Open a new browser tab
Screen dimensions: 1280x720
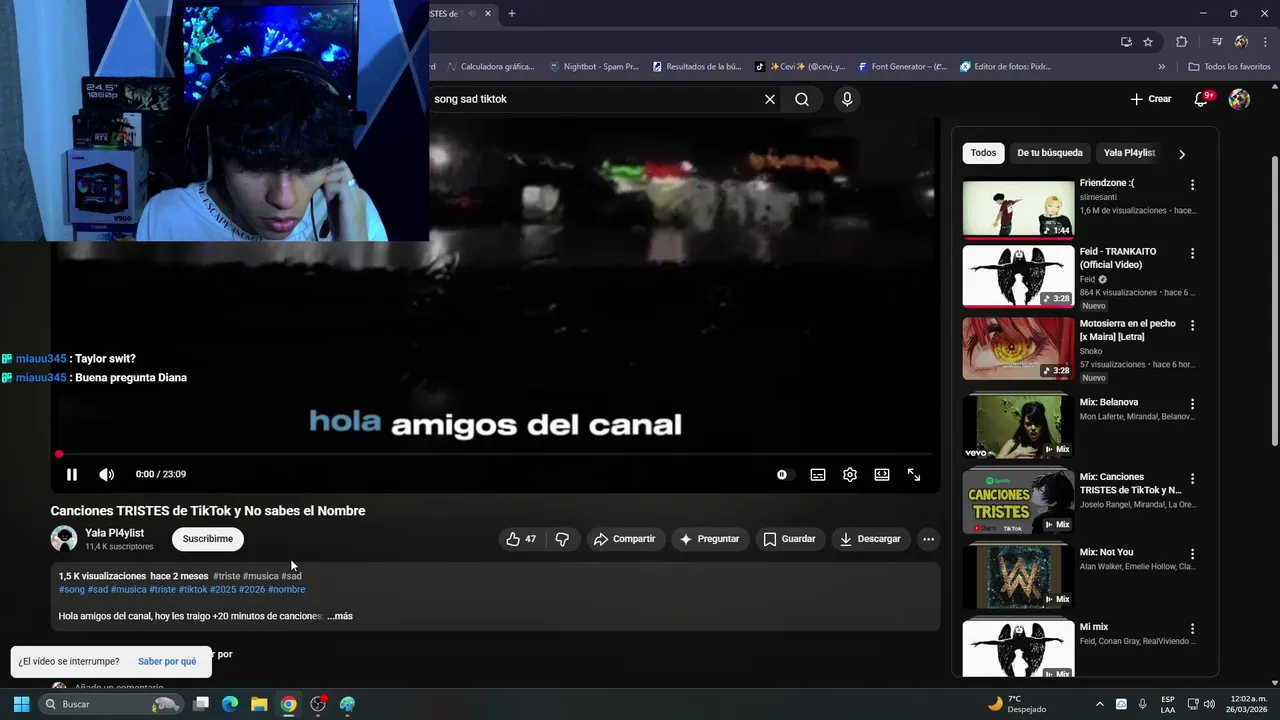[512, 14]
